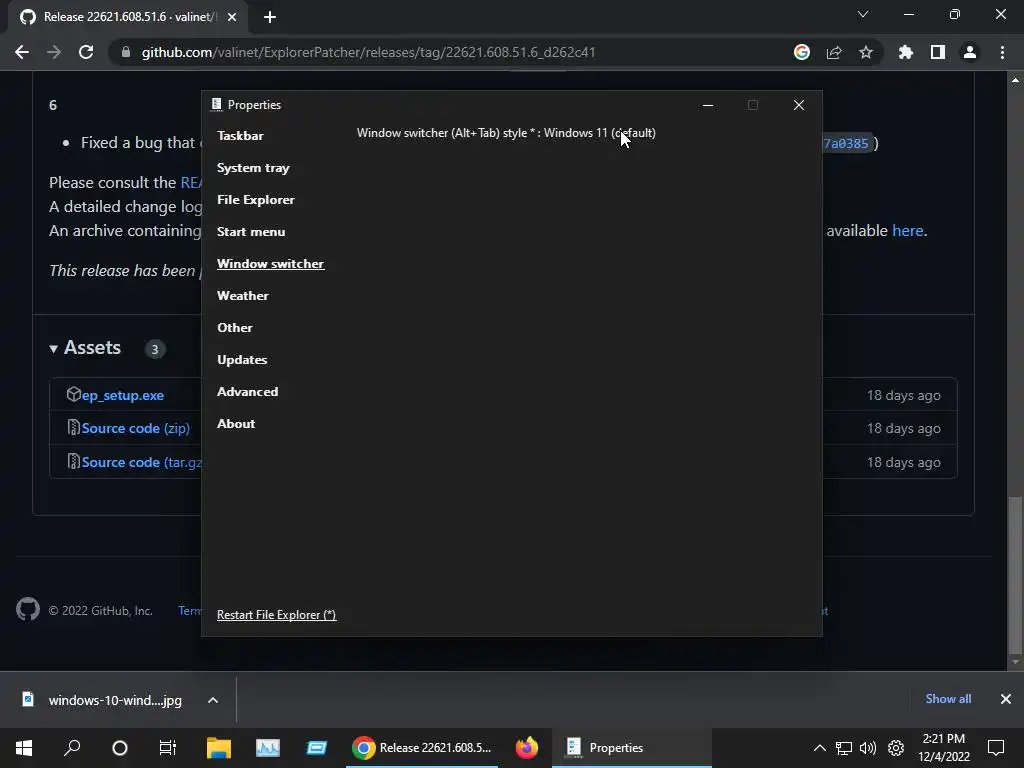Screen dimensions: 1024x768
Task: Open a new Chrome tab
Action: pos(270,17)
